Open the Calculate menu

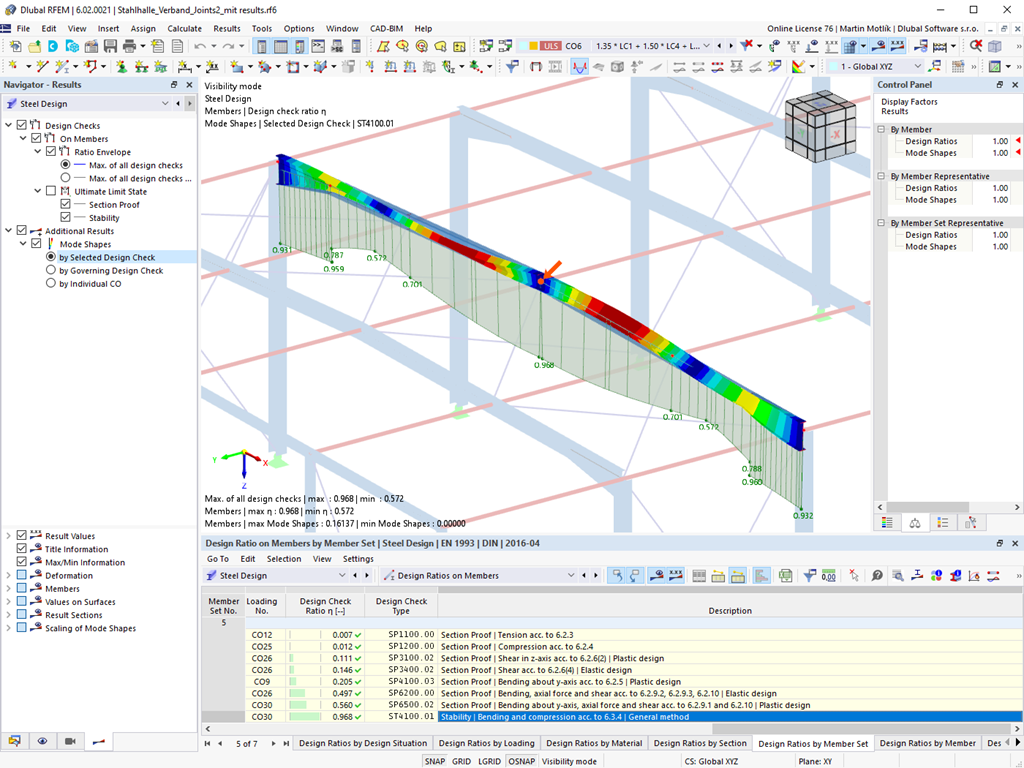[x=184, y=28]
